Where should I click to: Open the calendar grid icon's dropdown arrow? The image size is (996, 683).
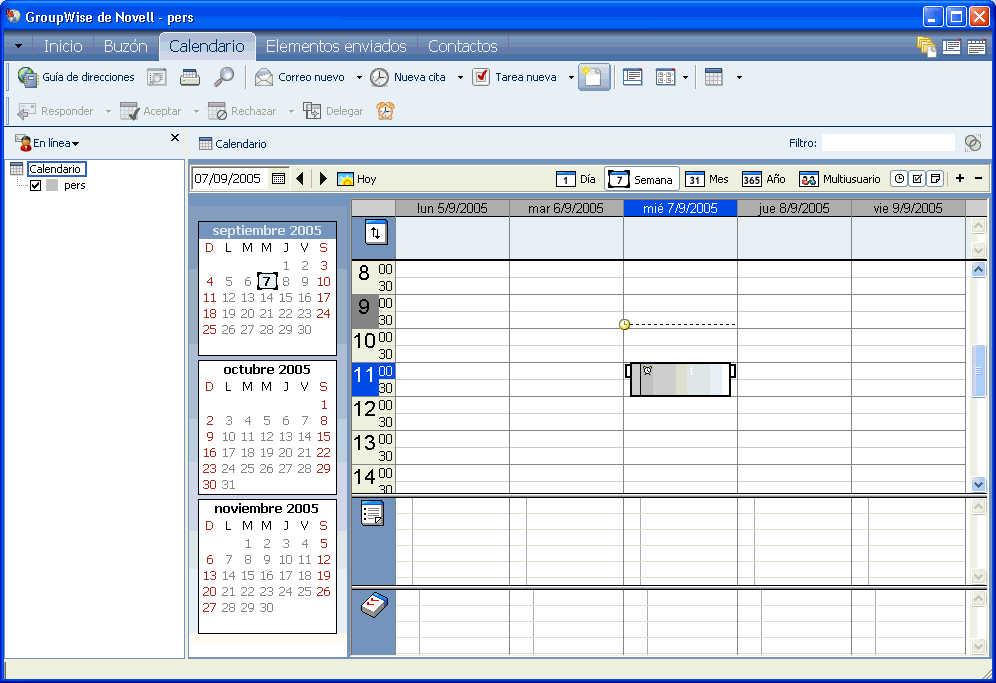pos(739,78)
